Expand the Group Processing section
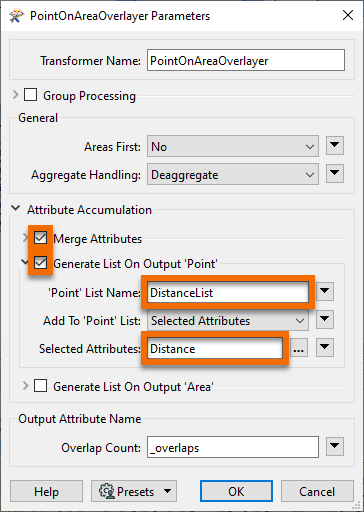Viewport: 364px width, 512px height. pyautogui.click(x=15, y=95)
